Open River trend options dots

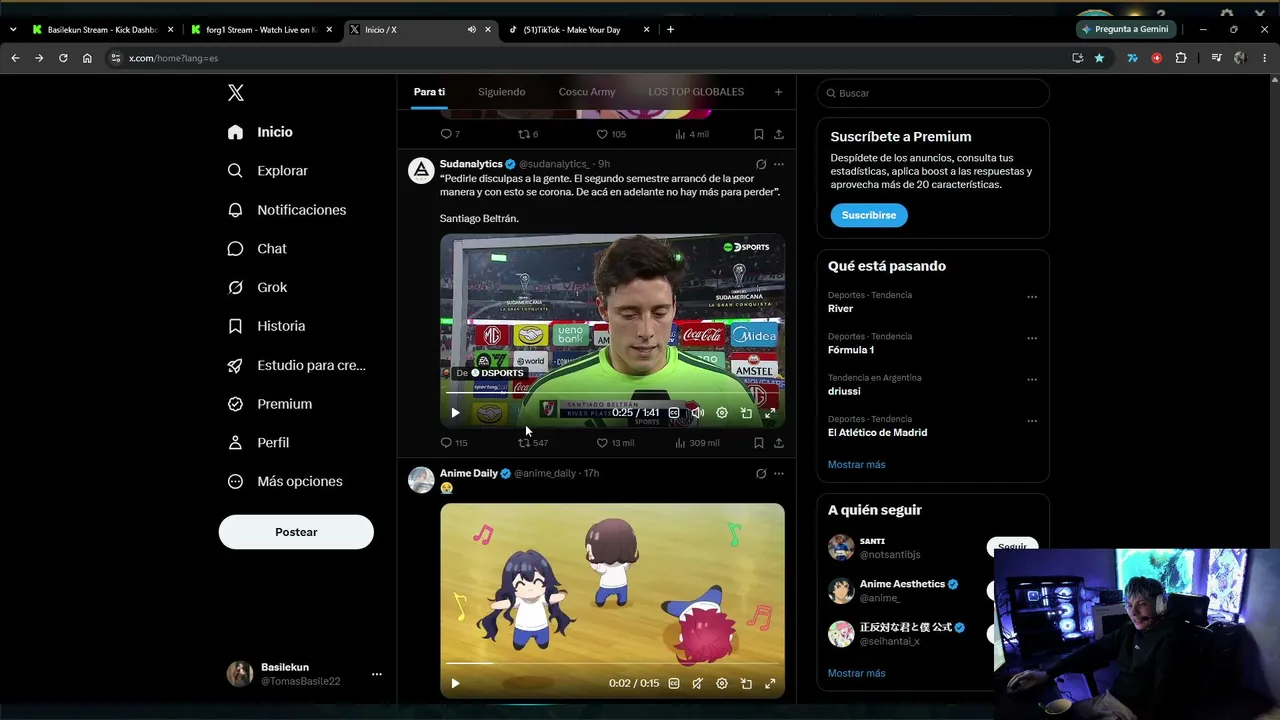click(1032, 297)
